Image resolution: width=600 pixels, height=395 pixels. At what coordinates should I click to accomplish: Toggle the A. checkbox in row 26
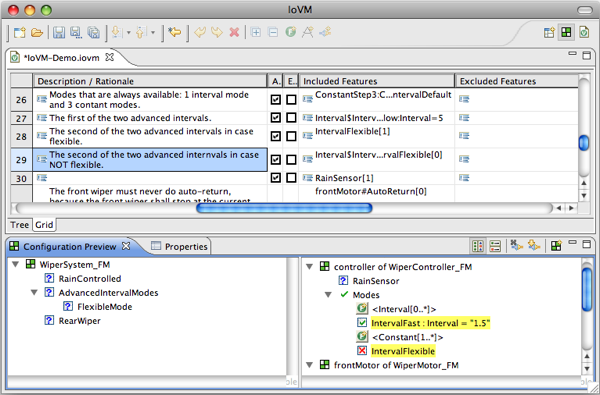pyautogui.click(x=276, y=100)
